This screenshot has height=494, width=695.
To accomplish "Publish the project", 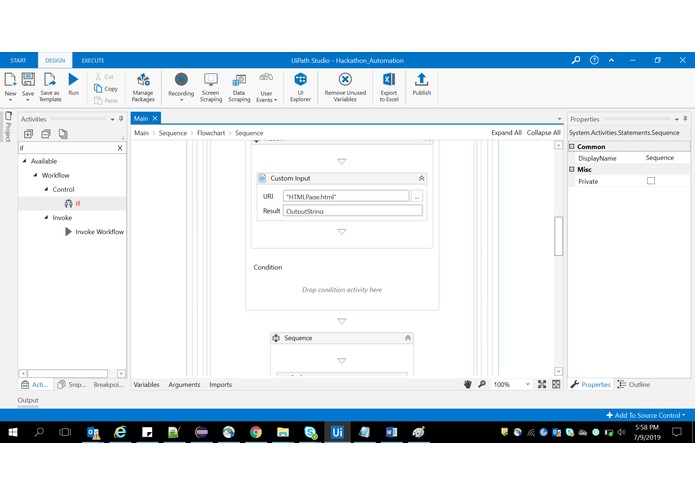I will (x=422, y=84).
